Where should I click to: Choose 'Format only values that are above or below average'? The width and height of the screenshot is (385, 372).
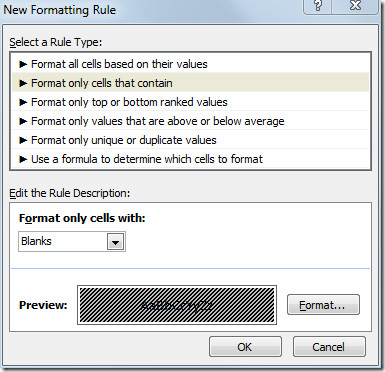click(x=191, y=121)
